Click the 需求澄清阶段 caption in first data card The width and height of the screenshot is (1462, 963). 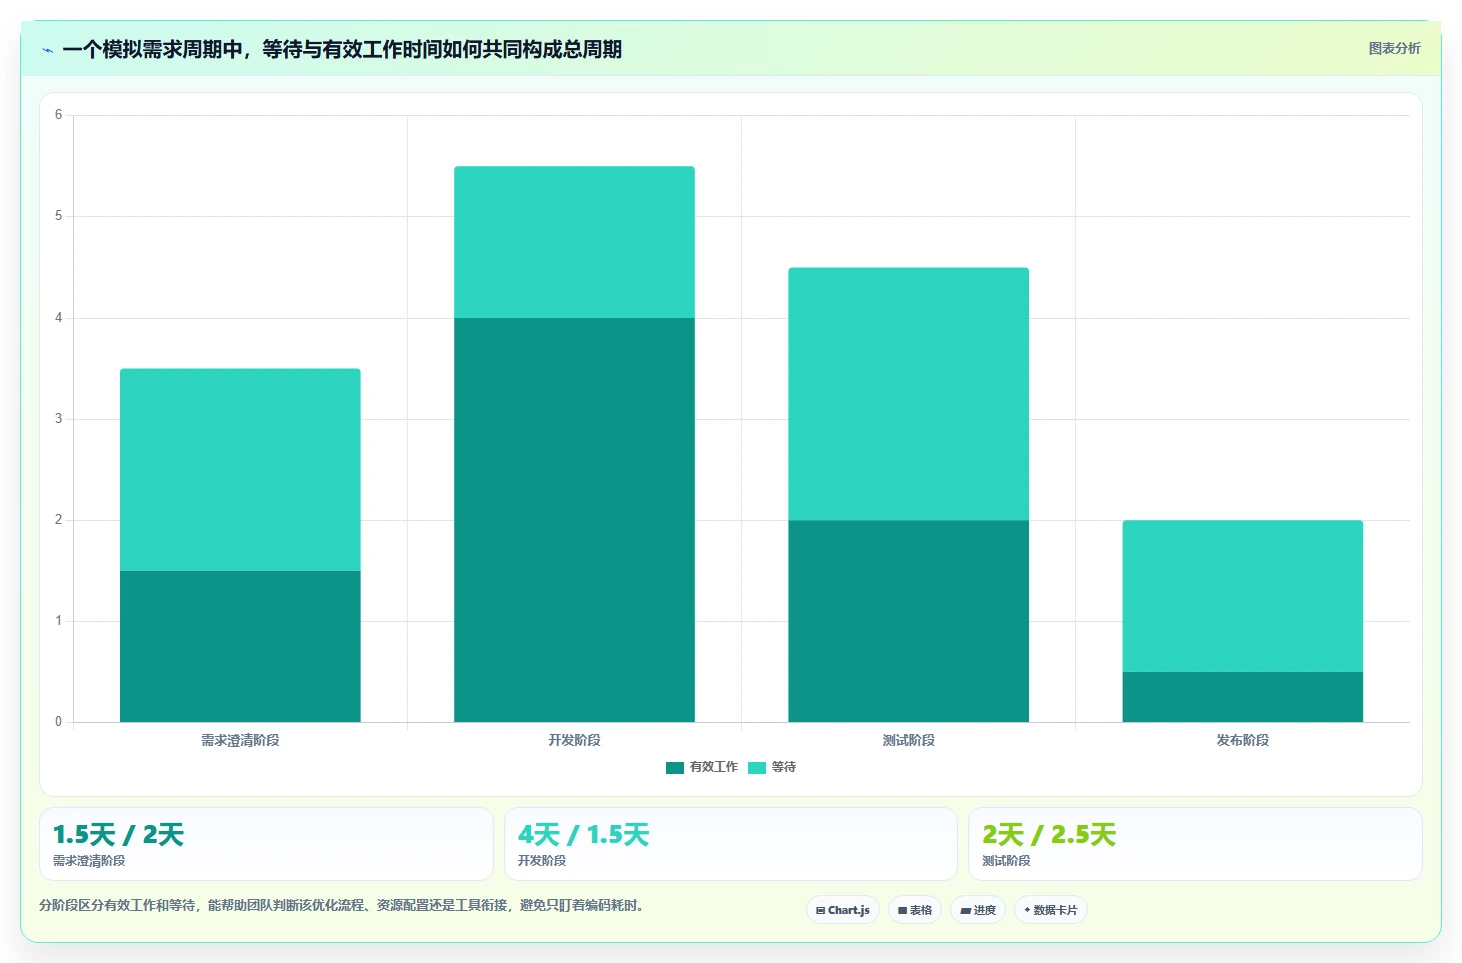click(89, 860)
